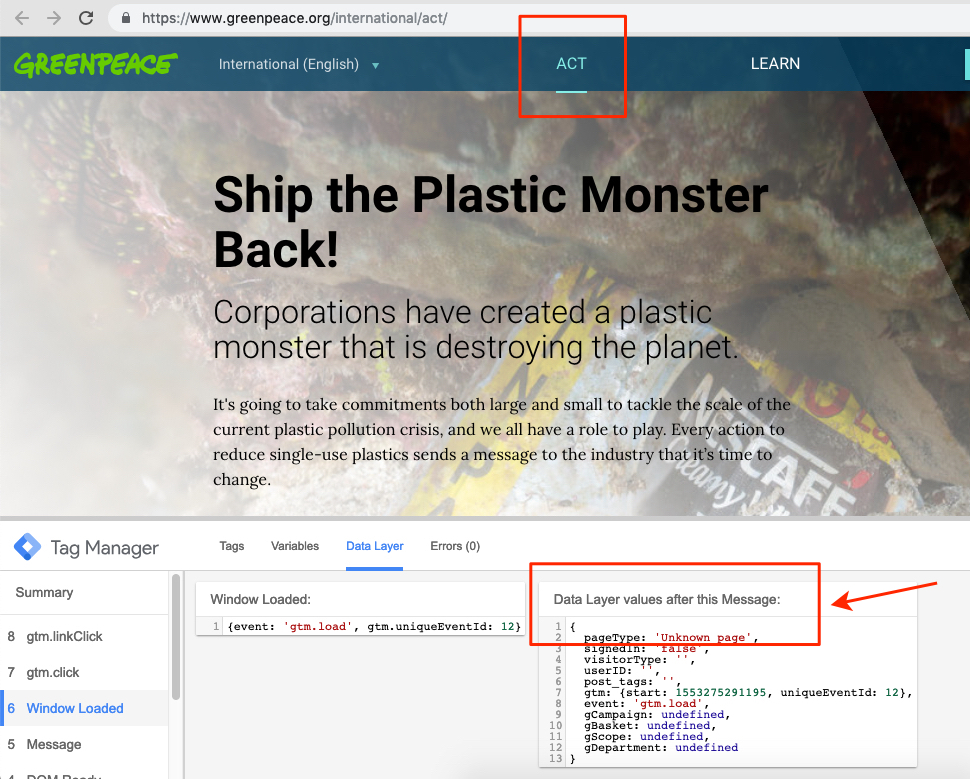Open the Errors (0) tab

[x=455, y=546]
